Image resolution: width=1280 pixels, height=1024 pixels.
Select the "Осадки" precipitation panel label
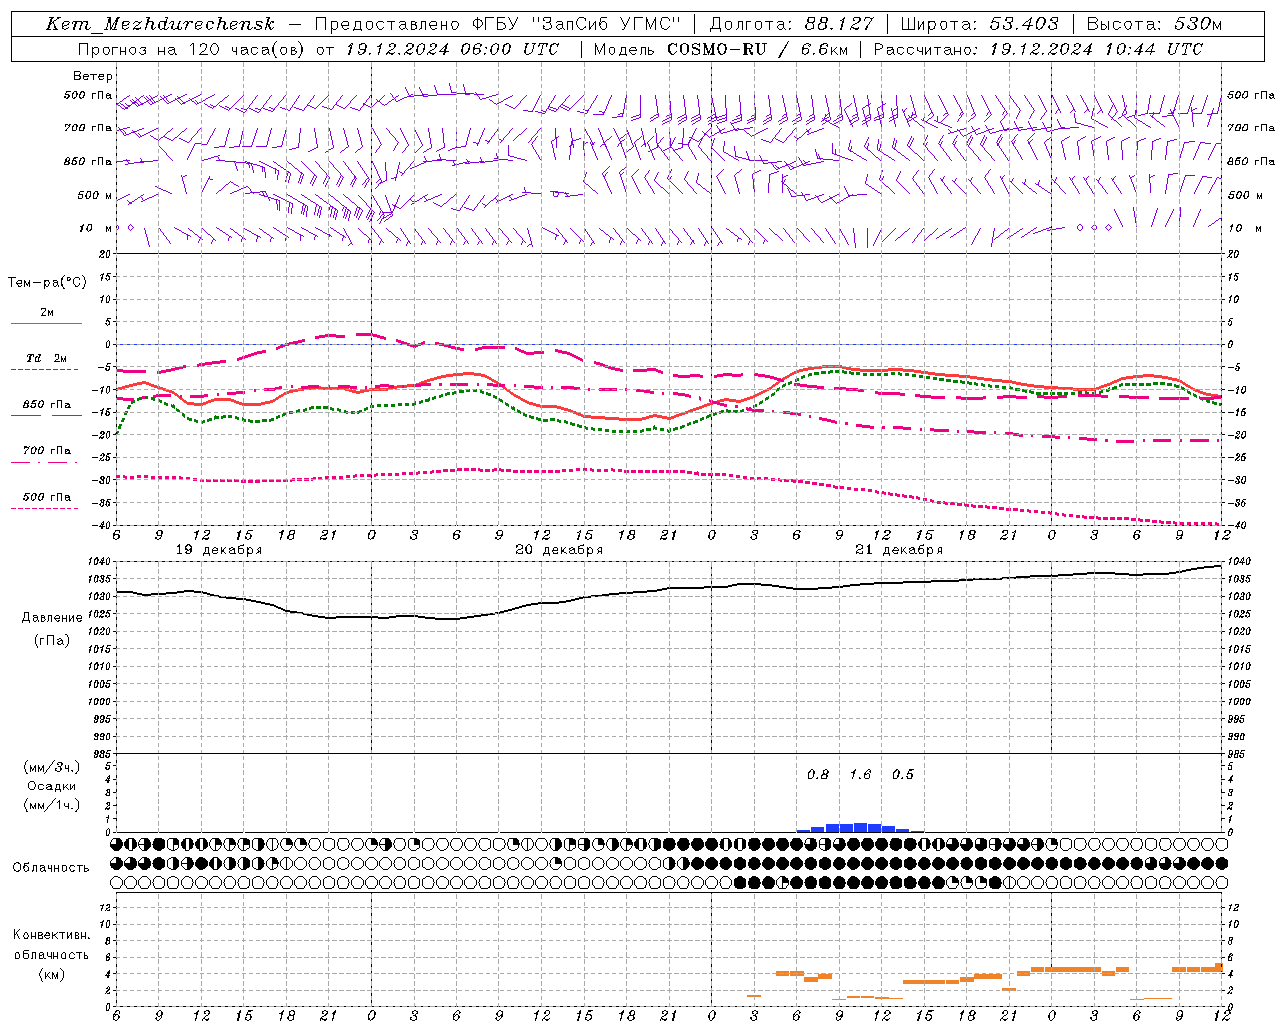[52, 786]
